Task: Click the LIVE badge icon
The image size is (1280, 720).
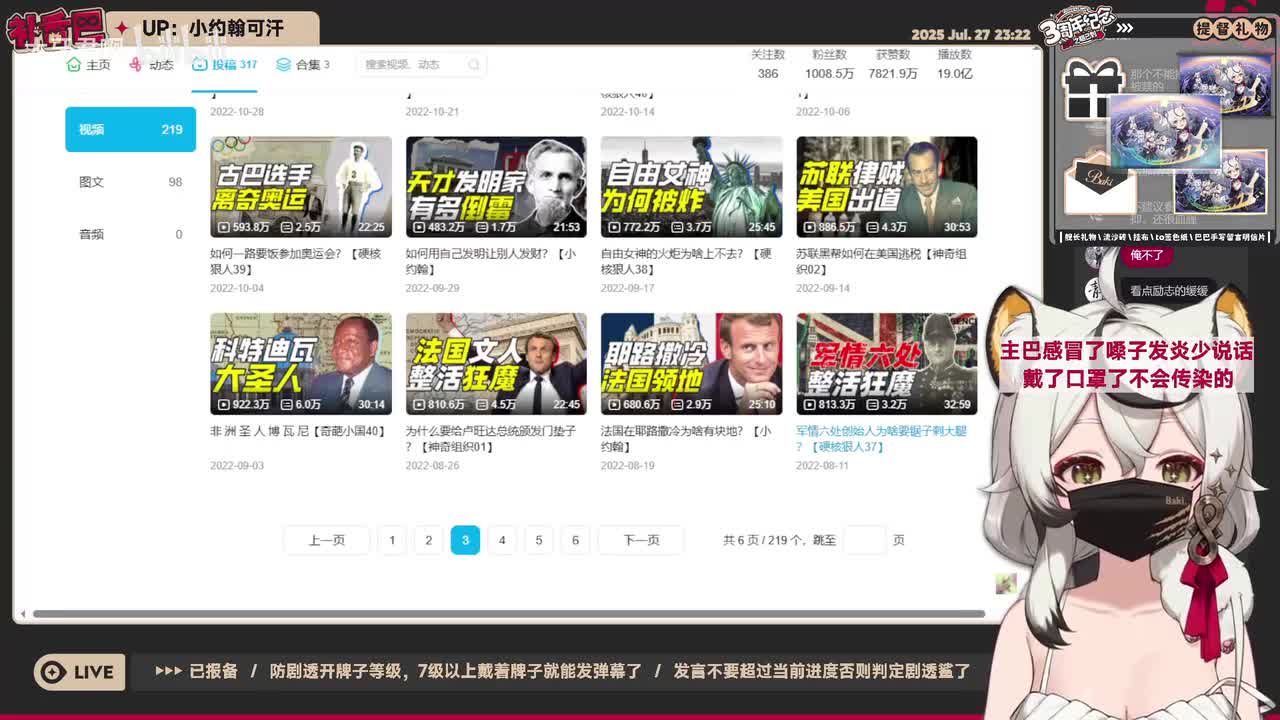Action: 80,671
